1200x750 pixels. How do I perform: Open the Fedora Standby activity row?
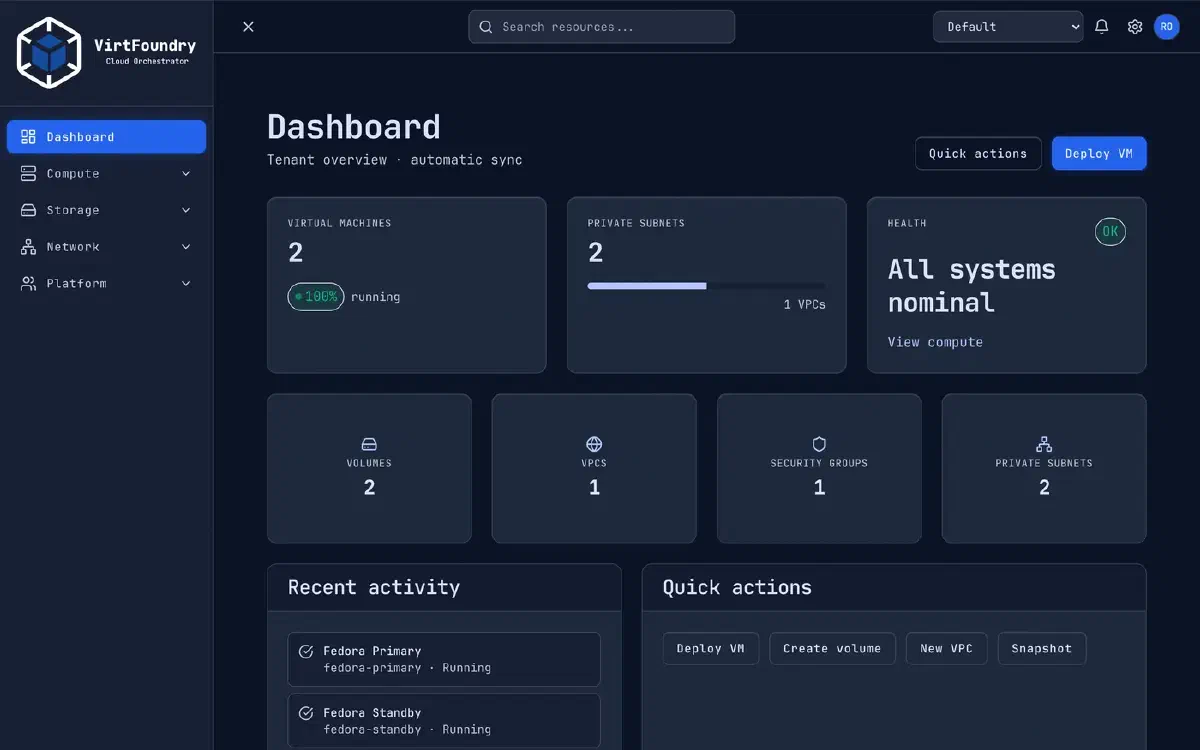point(444,721)
